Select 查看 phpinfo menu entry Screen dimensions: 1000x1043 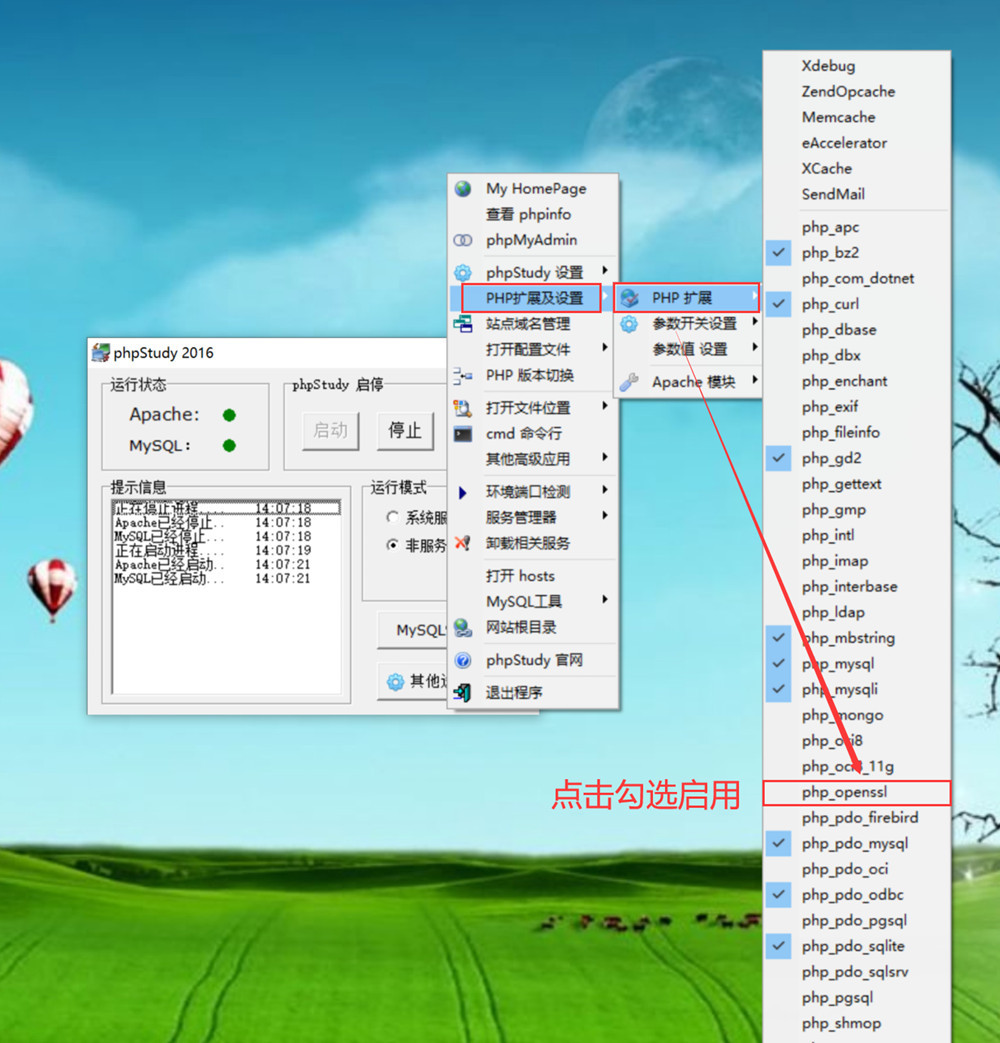click(528, 215)
